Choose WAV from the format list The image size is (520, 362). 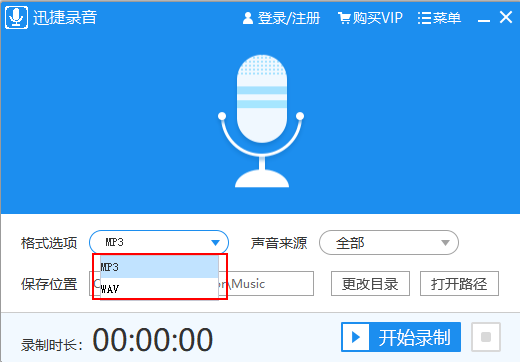[159, 288]
